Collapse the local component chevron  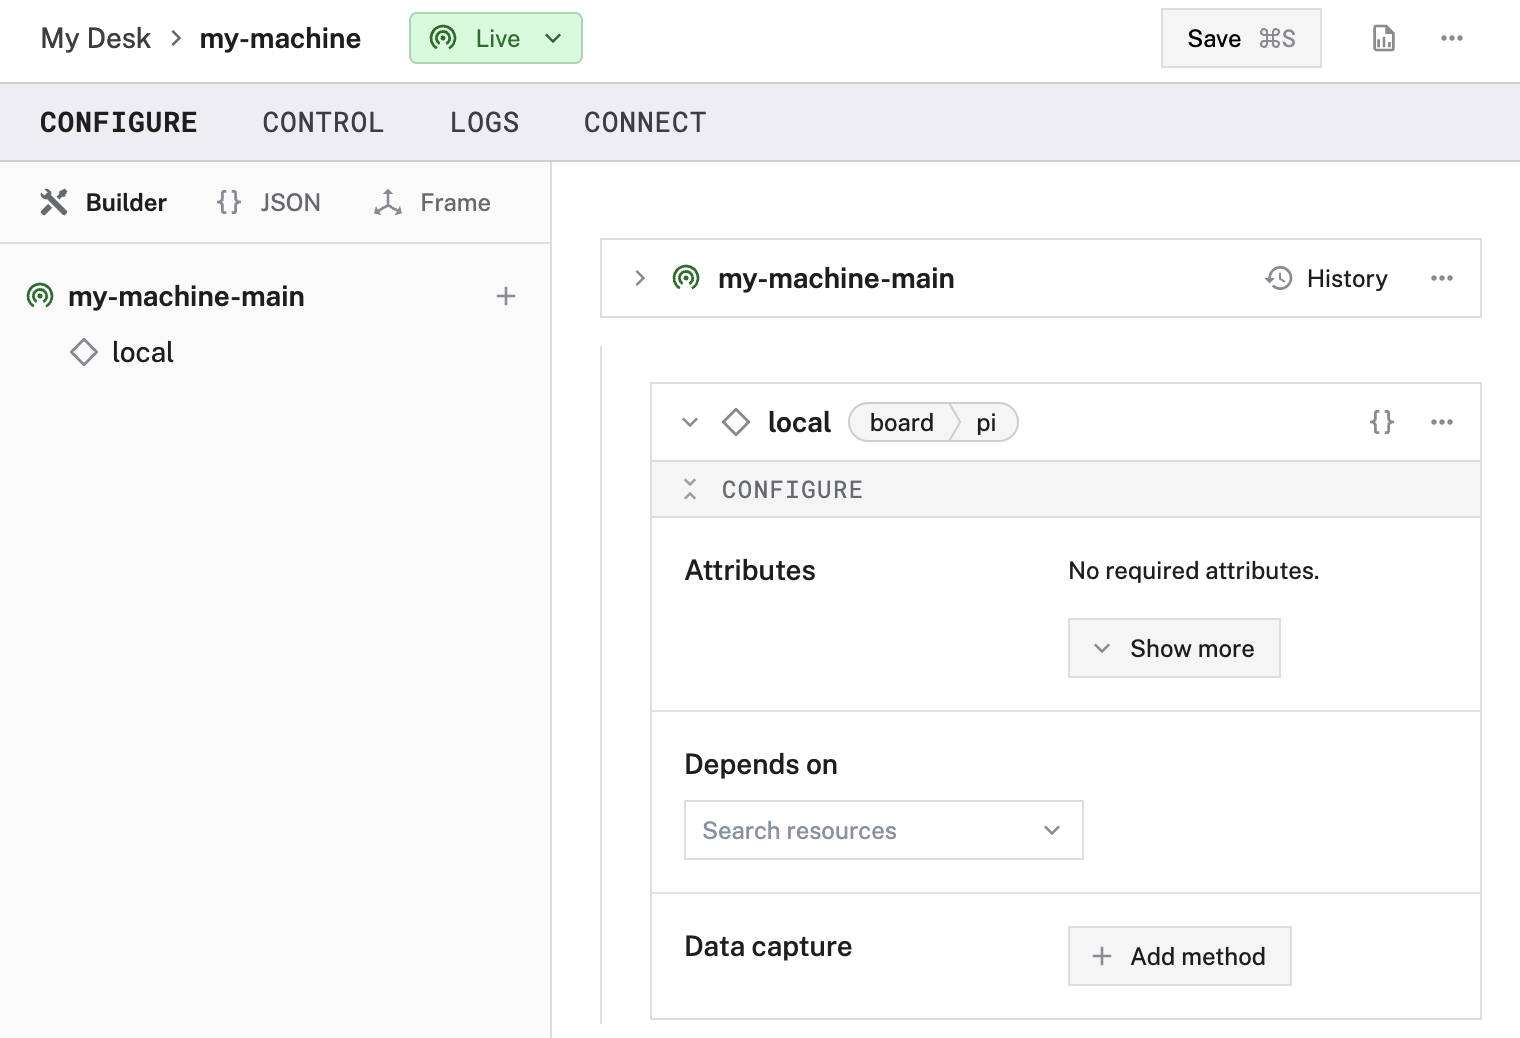pos(690,422)
